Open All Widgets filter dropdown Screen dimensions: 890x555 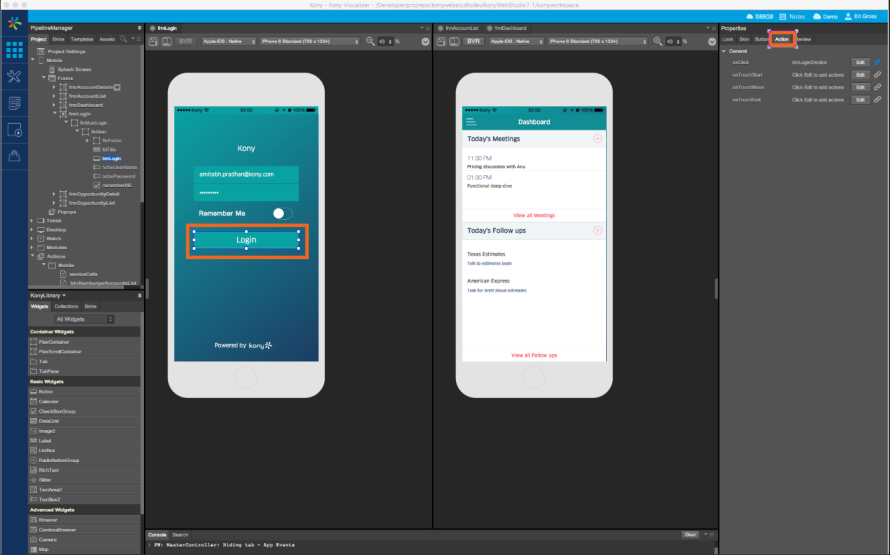84,319
